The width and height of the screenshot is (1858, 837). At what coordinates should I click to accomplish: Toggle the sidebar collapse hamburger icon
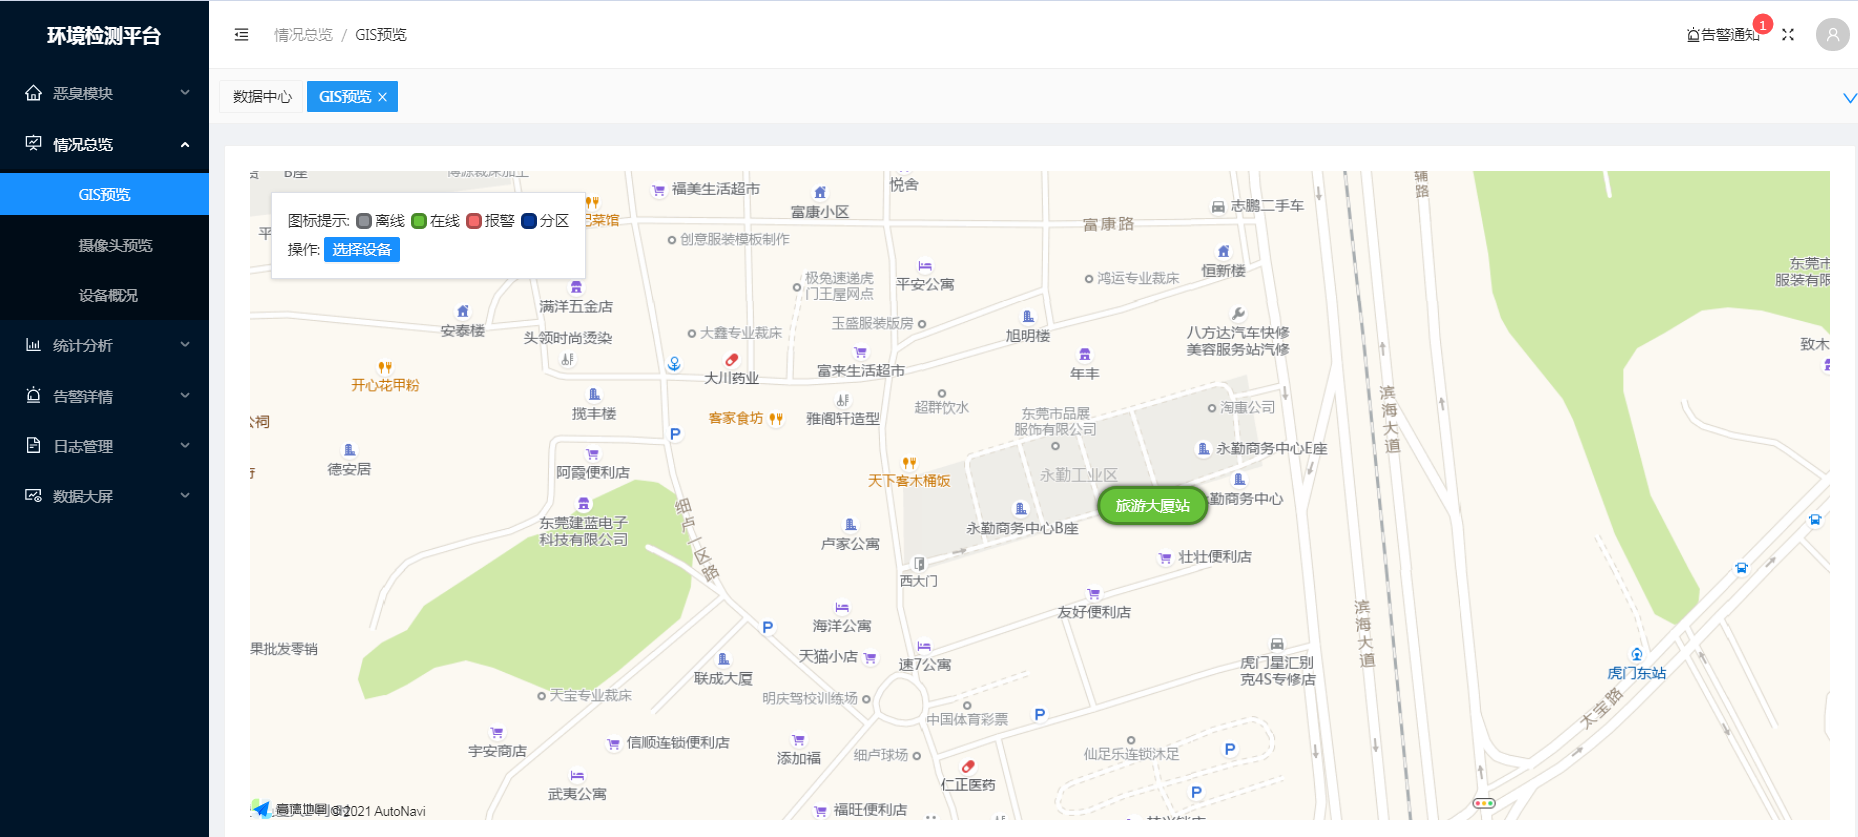click(241, 35)
